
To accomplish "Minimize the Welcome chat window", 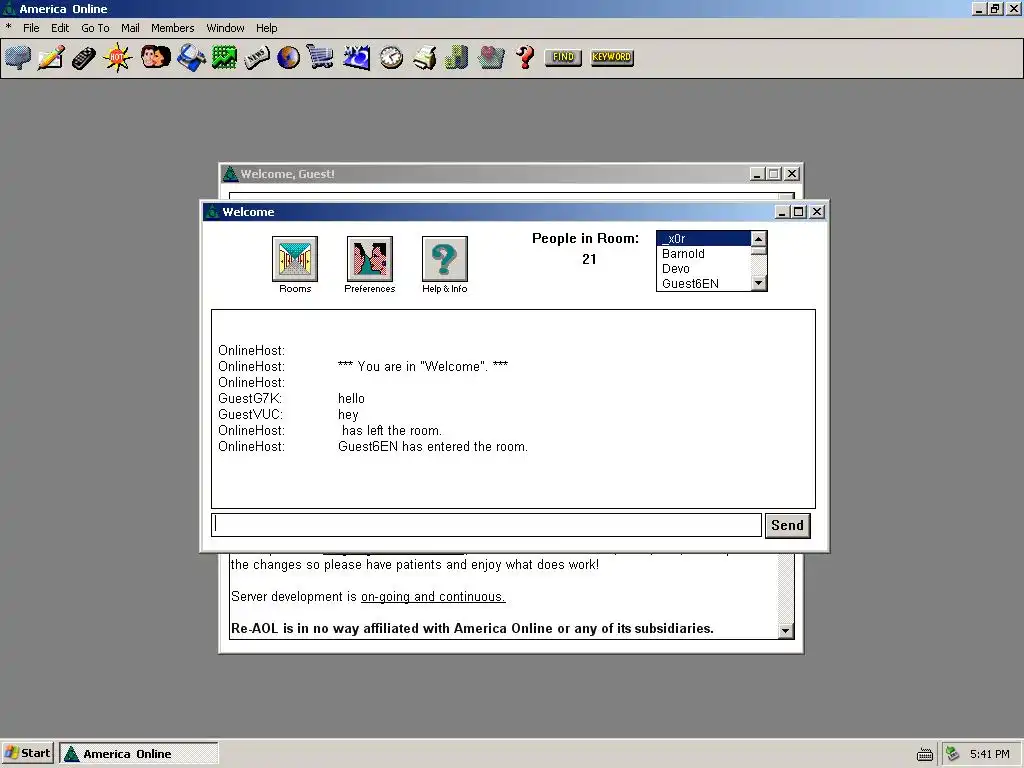I will pos(782,212).
